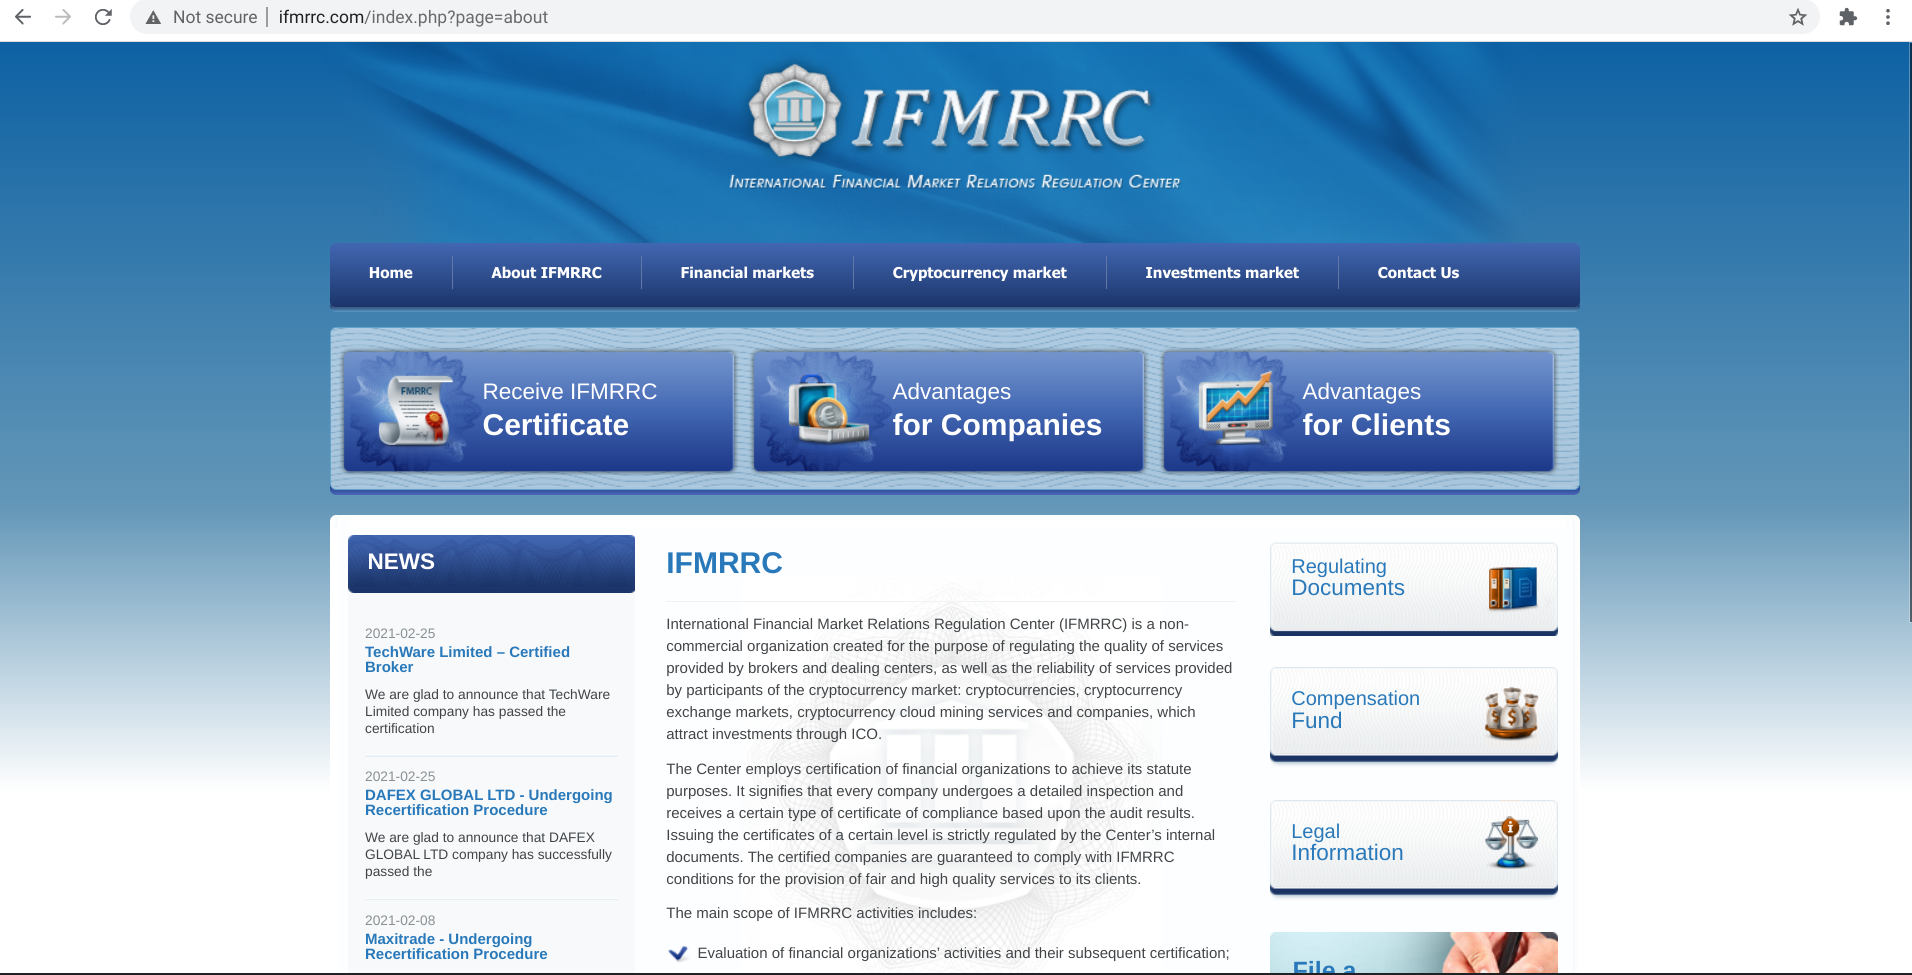Open DAFEX GLOBAL LTD recertification news link
The image size is (1912, 975).
488,802
